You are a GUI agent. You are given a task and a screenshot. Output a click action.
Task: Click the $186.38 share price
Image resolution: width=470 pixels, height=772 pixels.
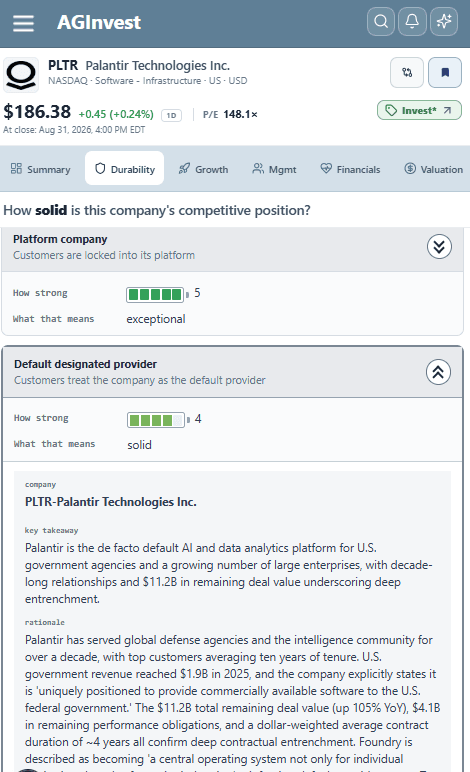pos(37,112)
